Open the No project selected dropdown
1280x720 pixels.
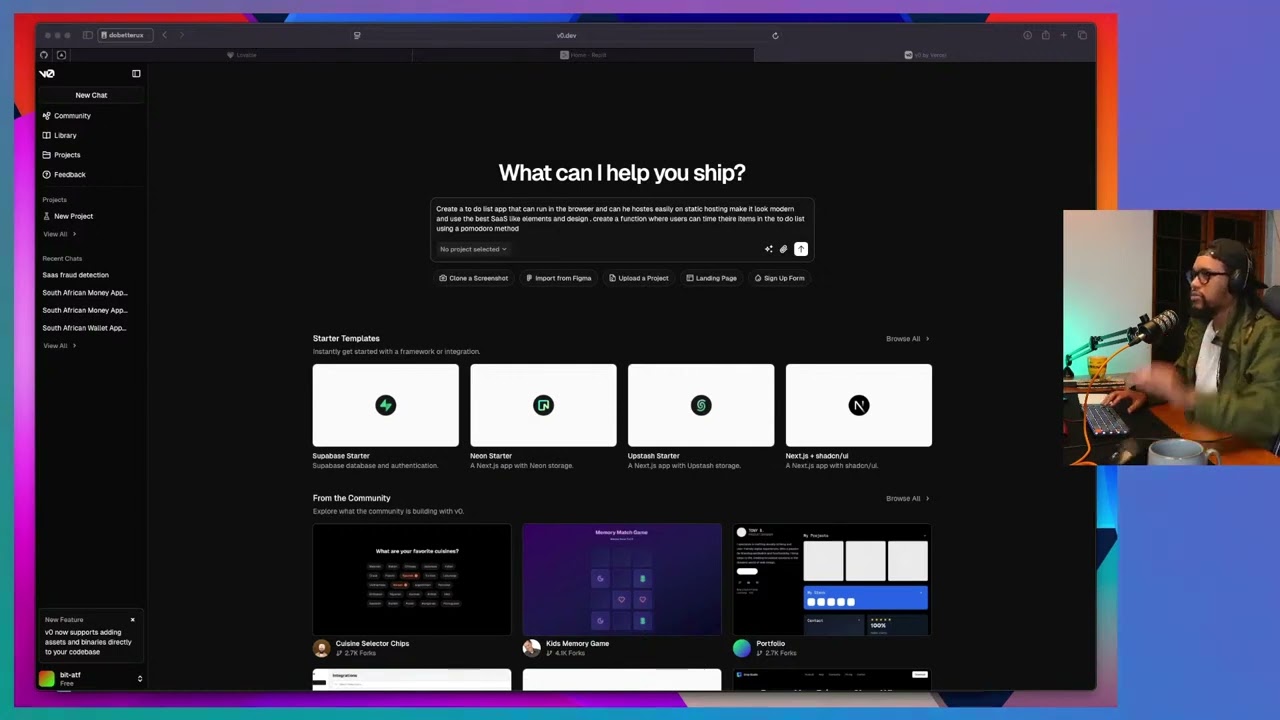pyautogui.click(x=473, y=249)
